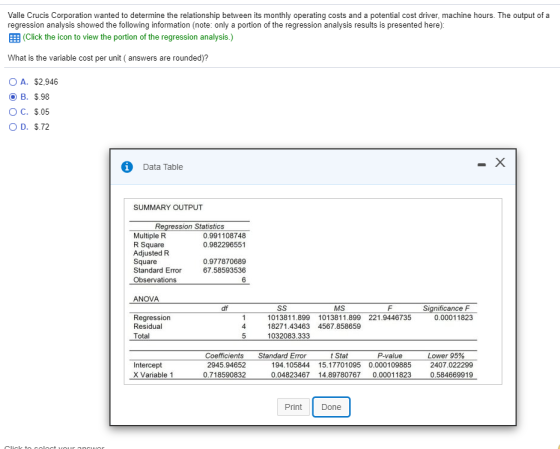
Task: Click the X Variable 1 coefficient value
Action: click(224, 375)
